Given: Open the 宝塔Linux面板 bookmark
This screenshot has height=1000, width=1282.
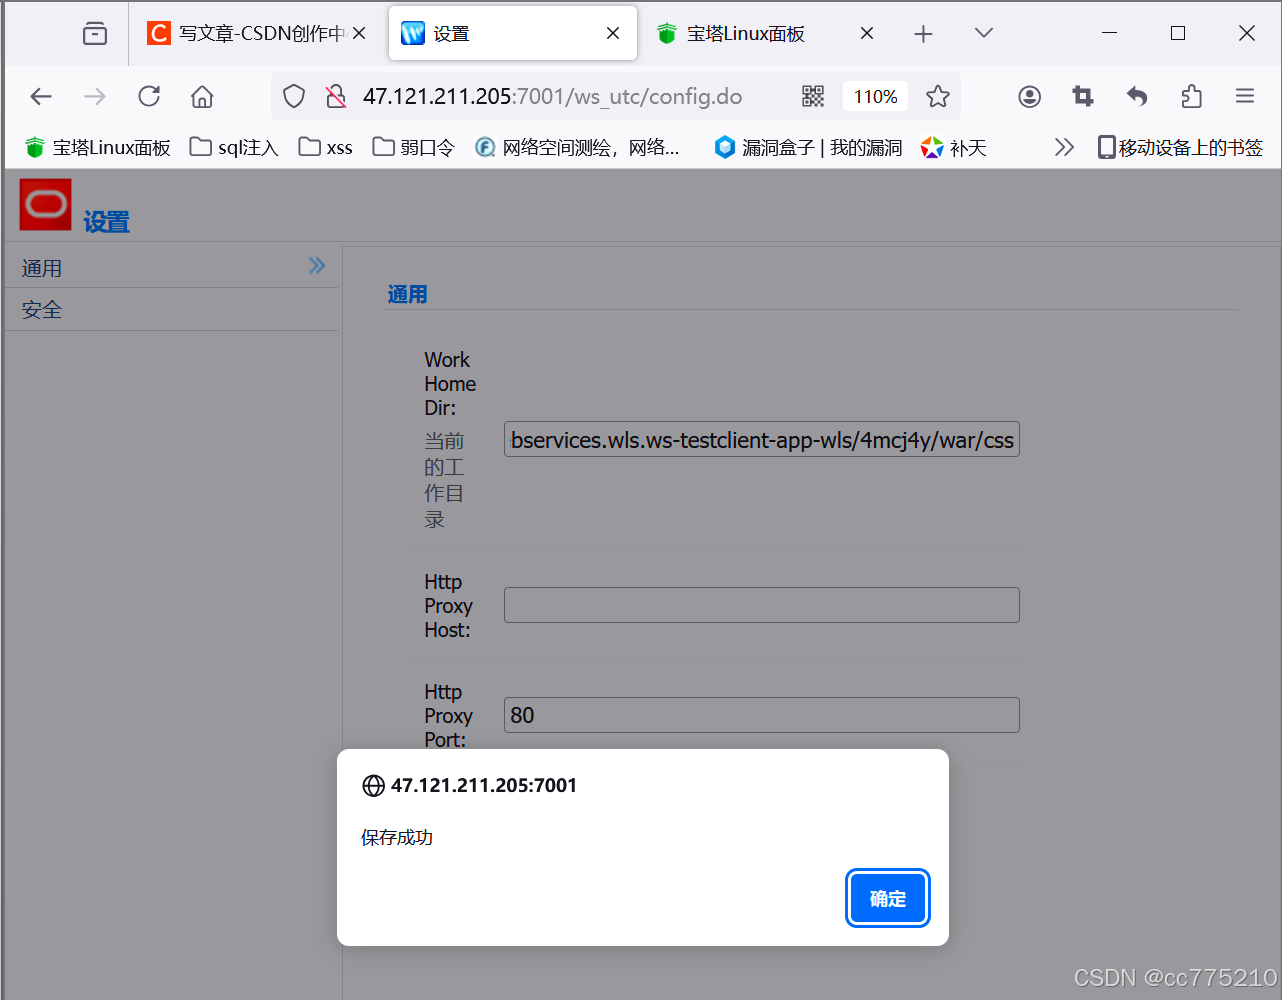Looking at the screenshot, I should [98, 148].
